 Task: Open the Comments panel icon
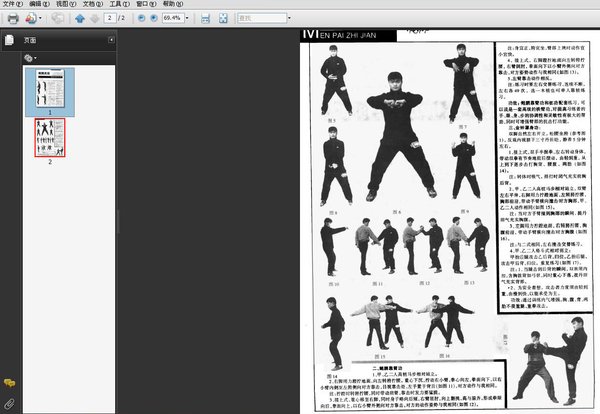click(9, 383)
